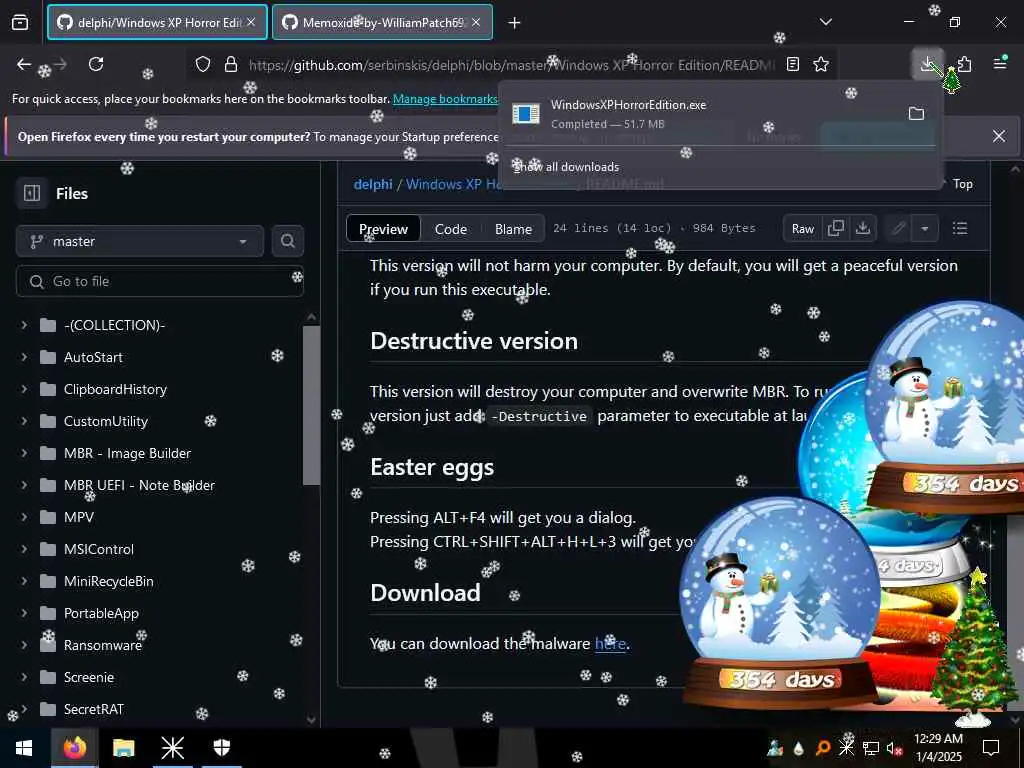Image resolution: width=1024 pixels, height=768 pixels.
Task: Click the file tree search icon
Action: pyautogui.click(x=287, y=242)
